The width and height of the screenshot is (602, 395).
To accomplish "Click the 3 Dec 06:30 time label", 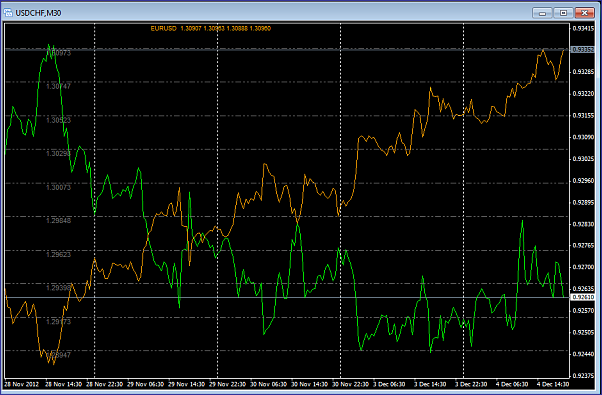I will tap(389, 384).
